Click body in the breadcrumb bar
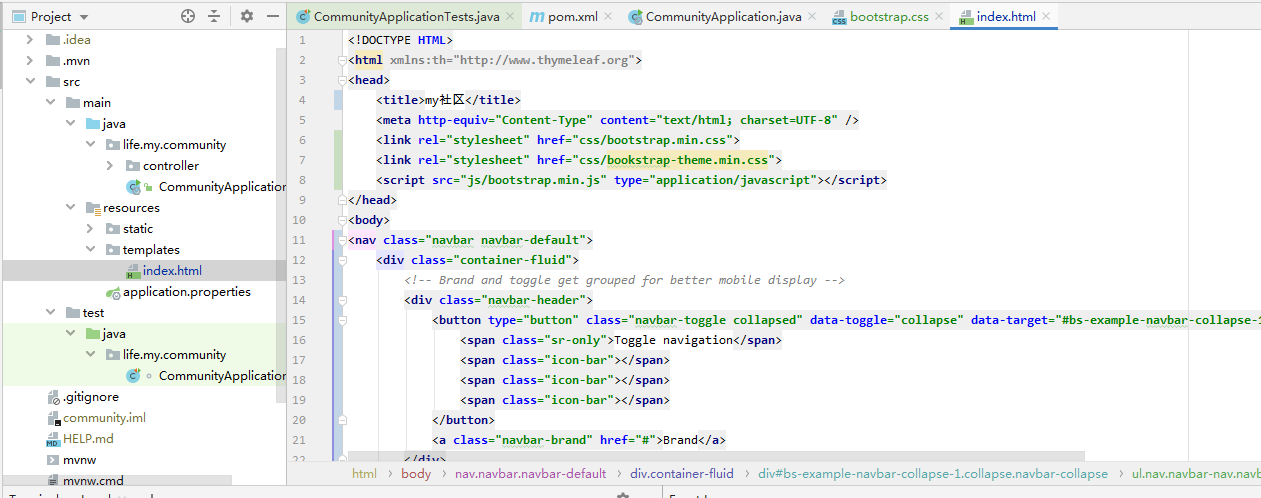 pyautogui.click(x=416, y=474)
